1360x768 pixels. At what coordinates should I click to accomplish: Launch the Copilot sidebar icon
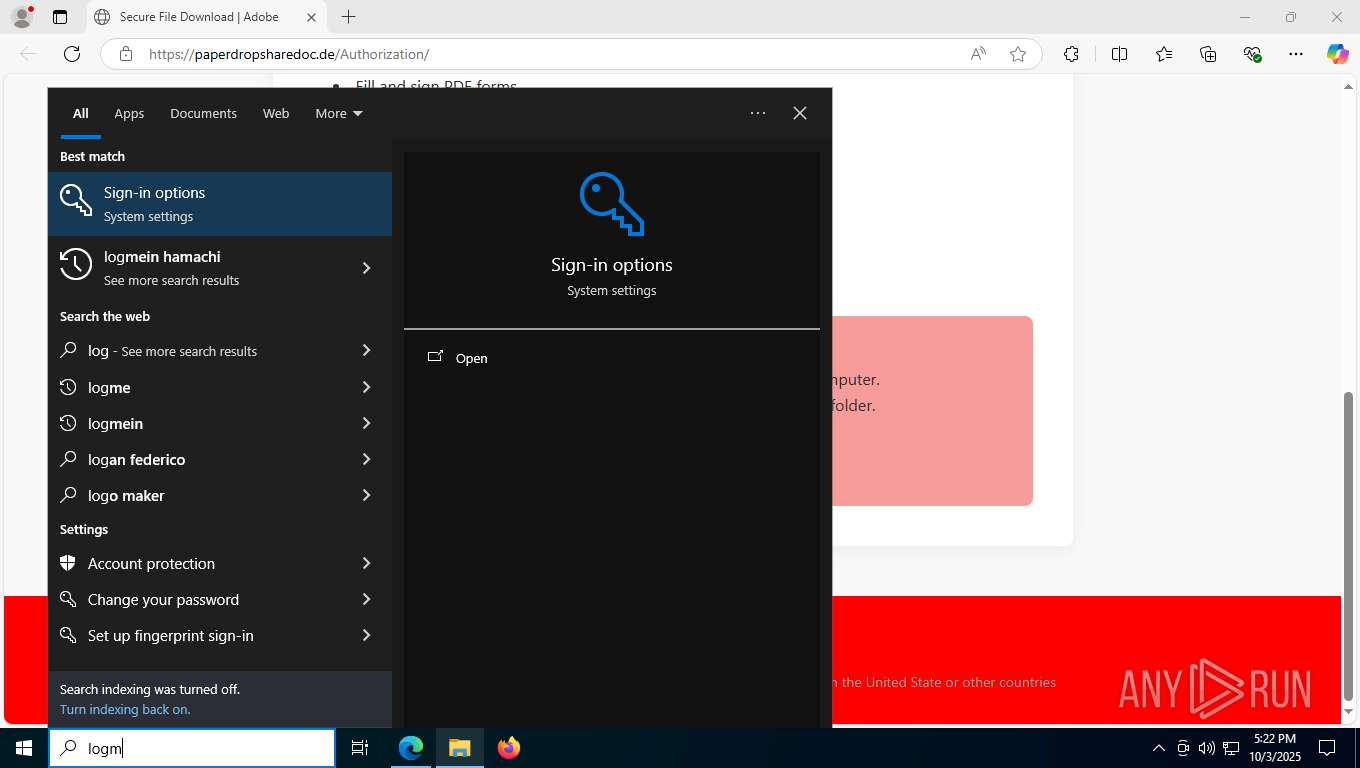1337,54
